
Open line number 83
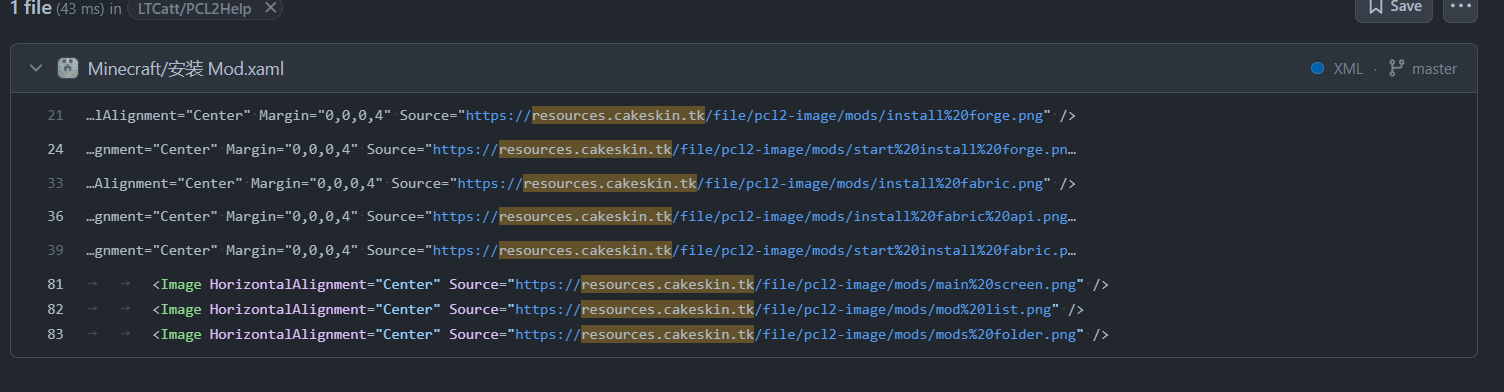point(55,335)
